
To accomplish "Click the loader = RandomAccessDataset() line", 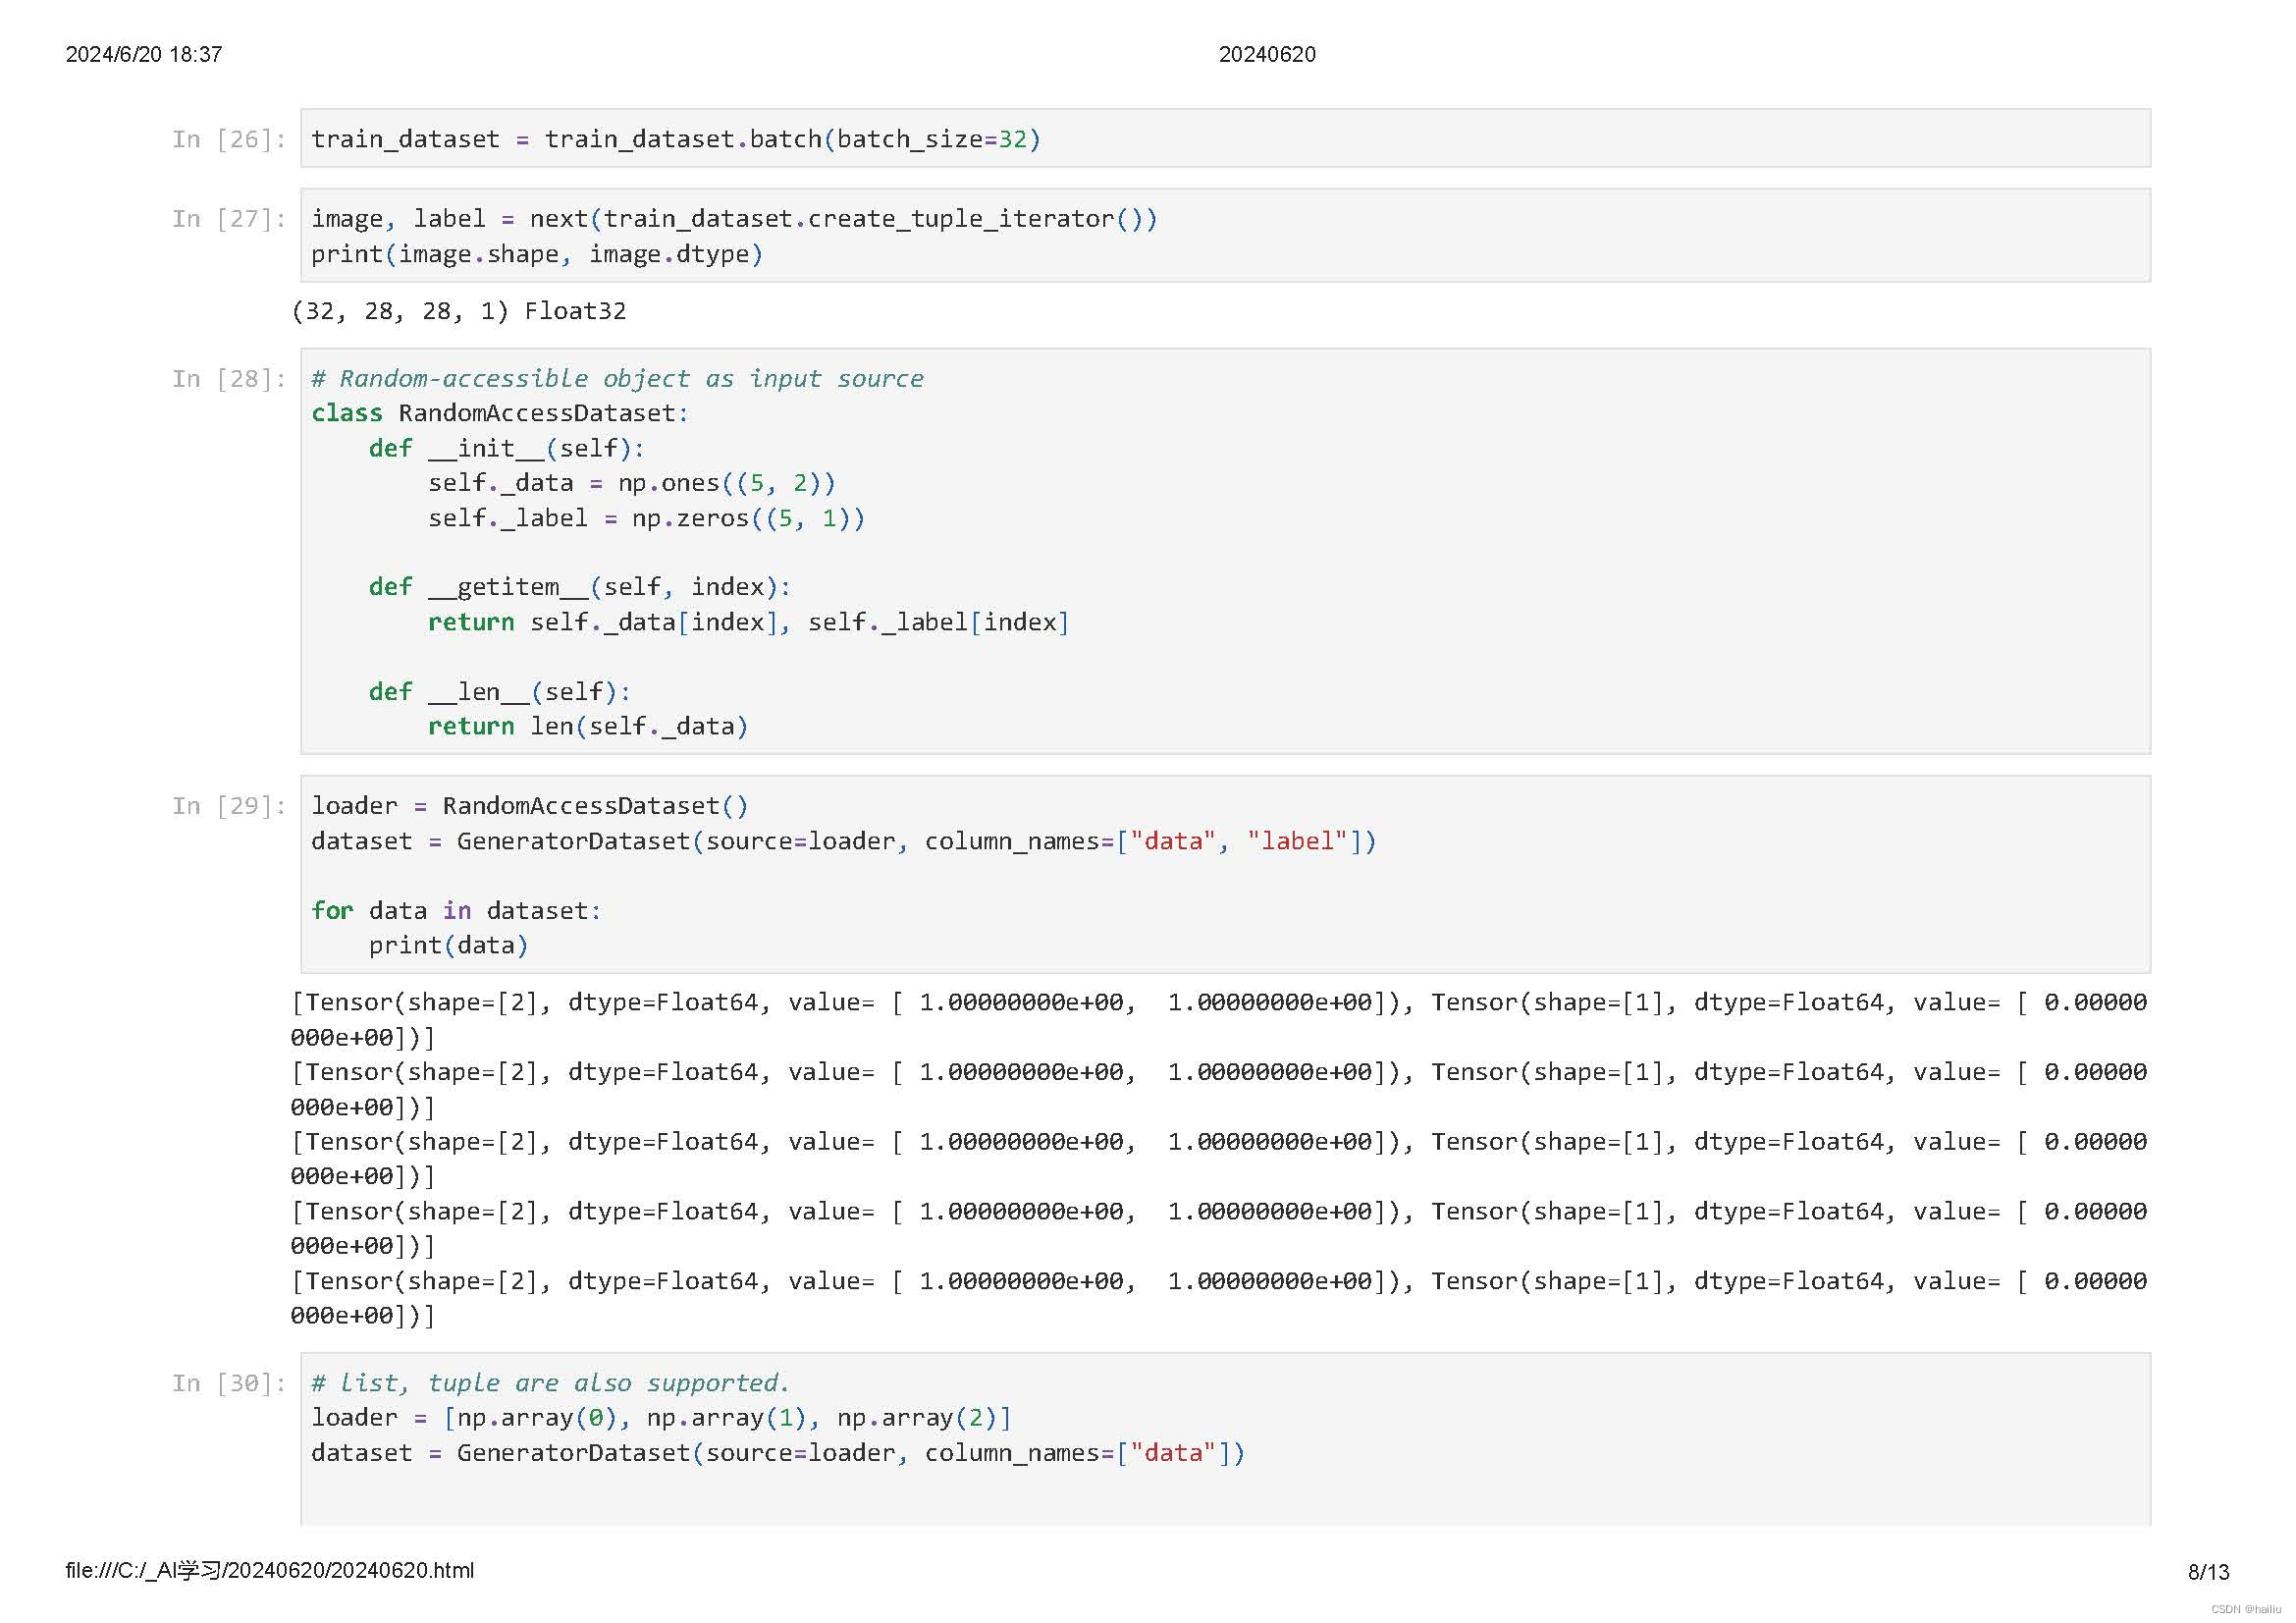I will 529,806.
